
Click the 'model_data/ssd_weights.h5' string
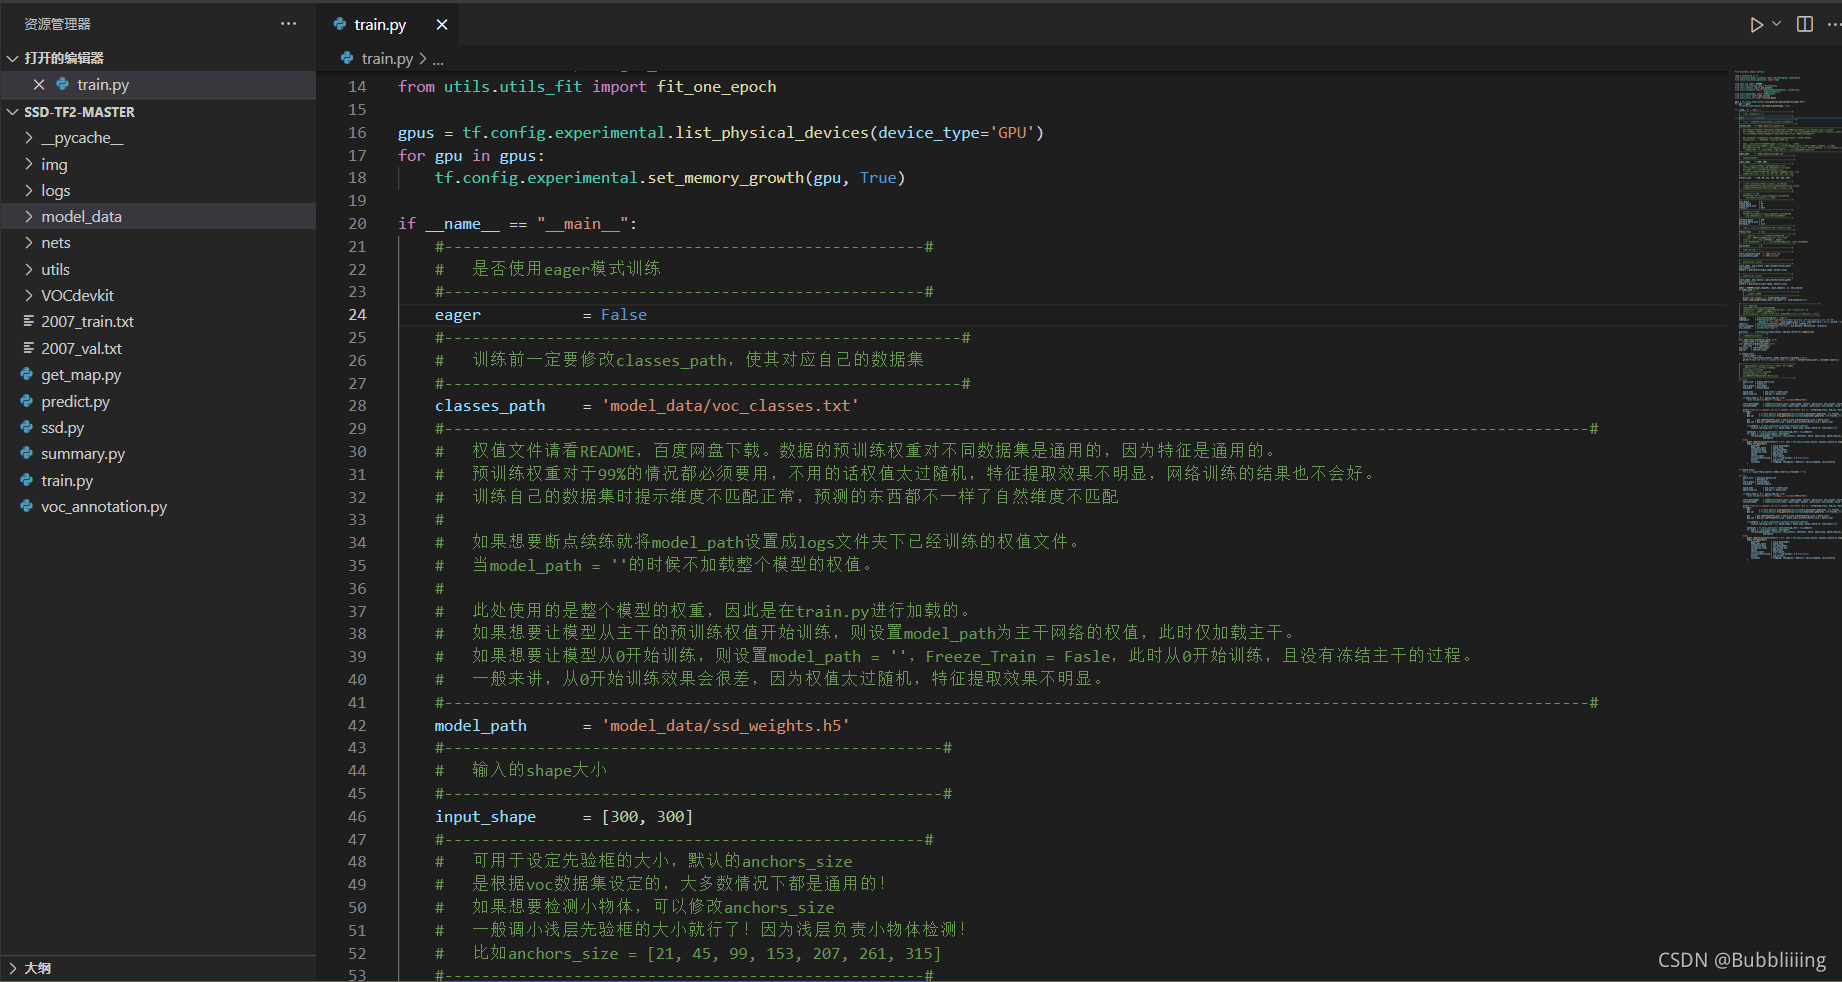click(x=725, y=726)
